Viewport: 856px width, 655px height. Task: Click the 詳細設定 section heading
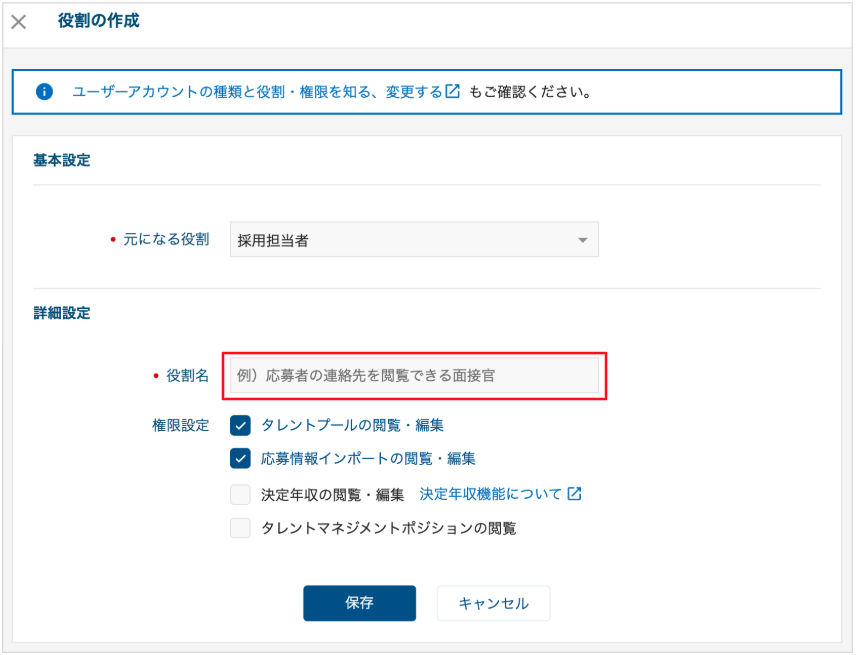pyautogui.click(x=62, y=313)
